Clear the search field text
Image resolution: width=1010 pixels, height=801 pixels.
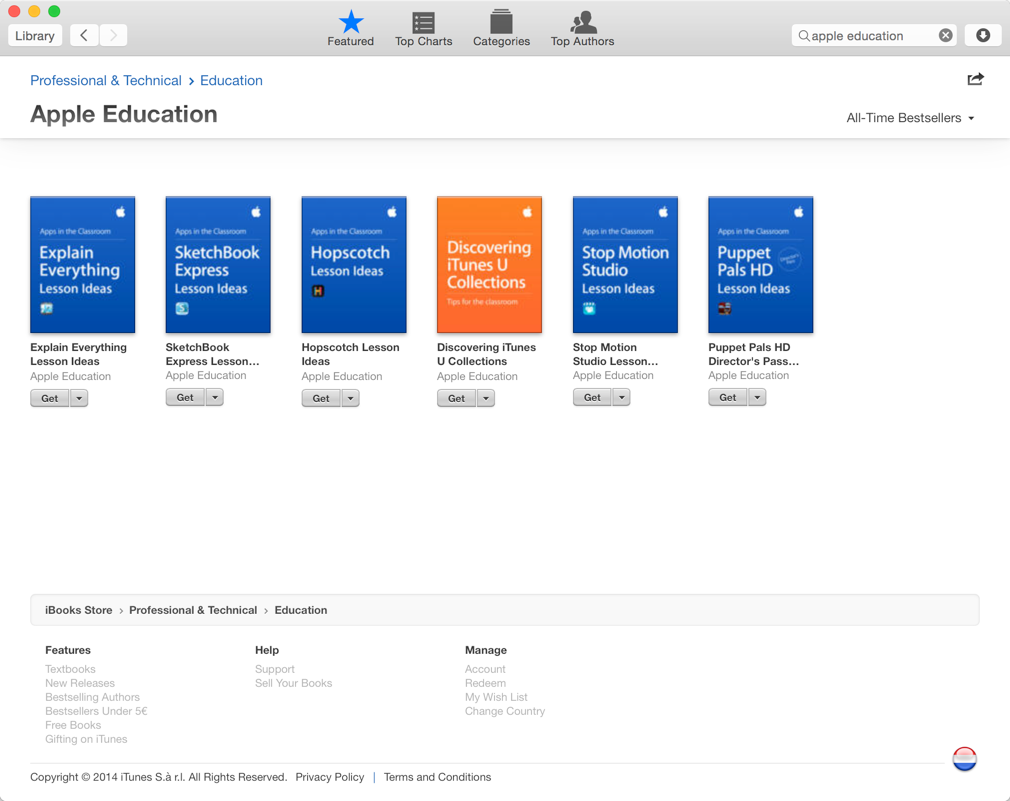point(945,35)
